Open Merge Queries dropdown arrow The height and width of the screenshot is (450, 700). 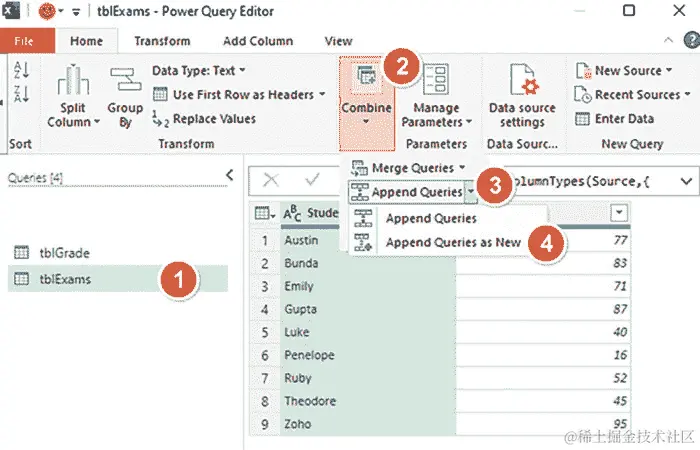(x=462, y=167)
